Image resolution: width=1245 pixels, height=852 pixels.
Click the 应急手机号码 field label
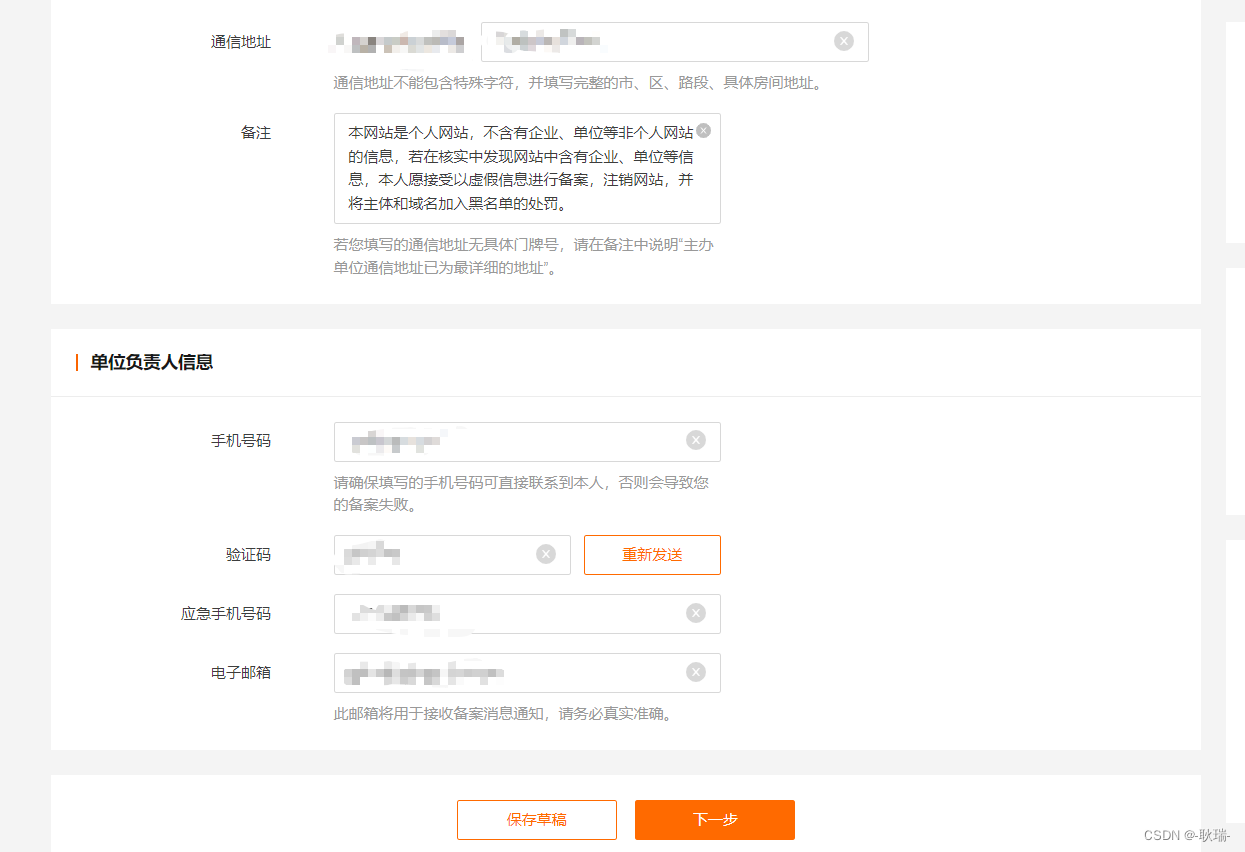click(226, 613)
